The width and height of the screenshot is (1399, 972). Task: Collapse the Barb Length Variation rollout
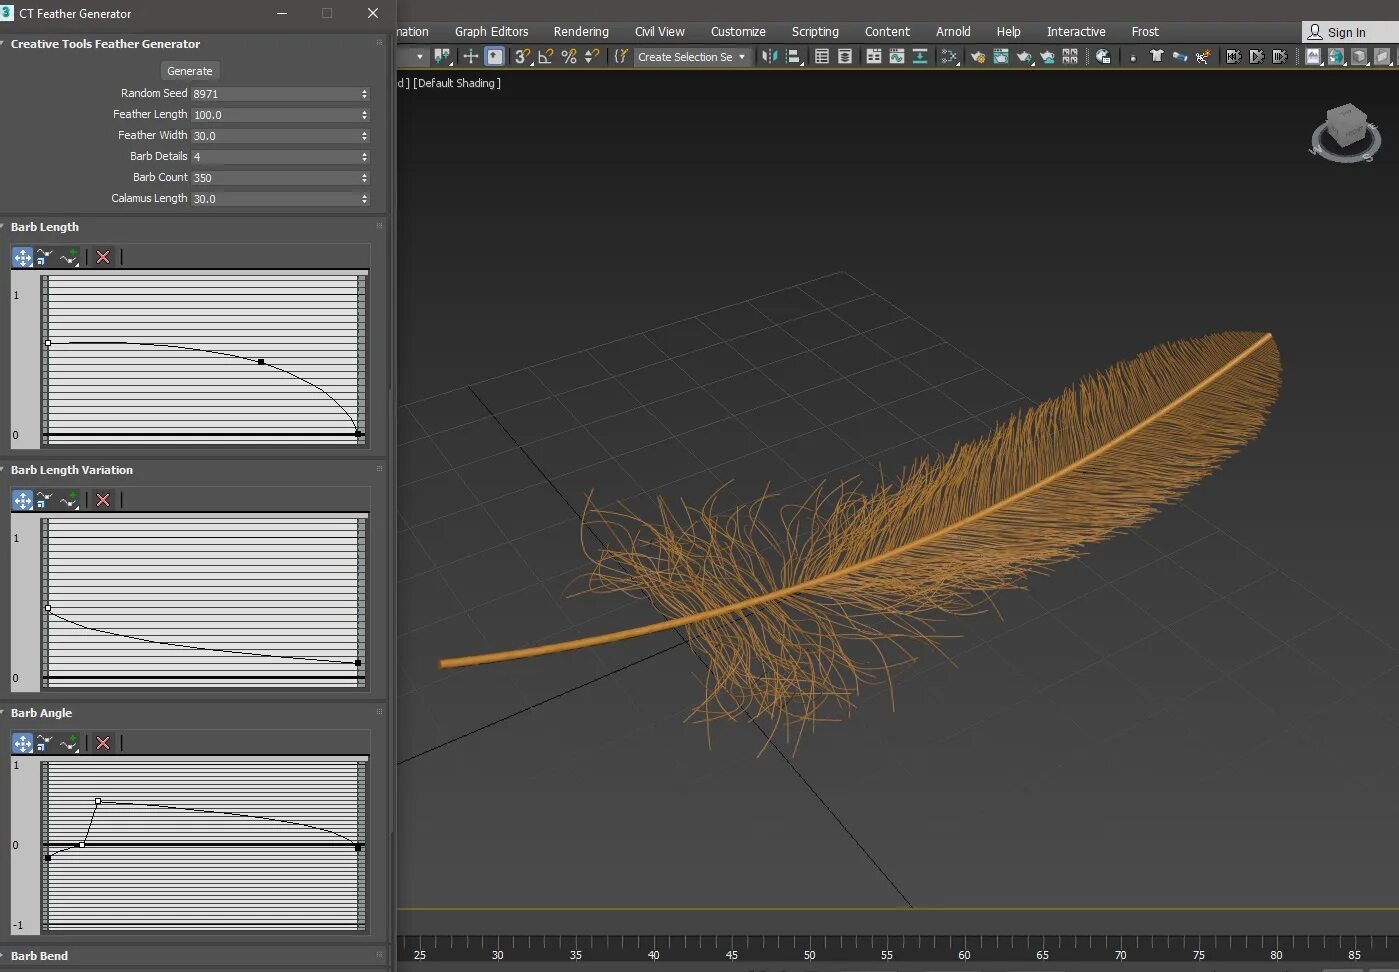click(x=71, y=470)
